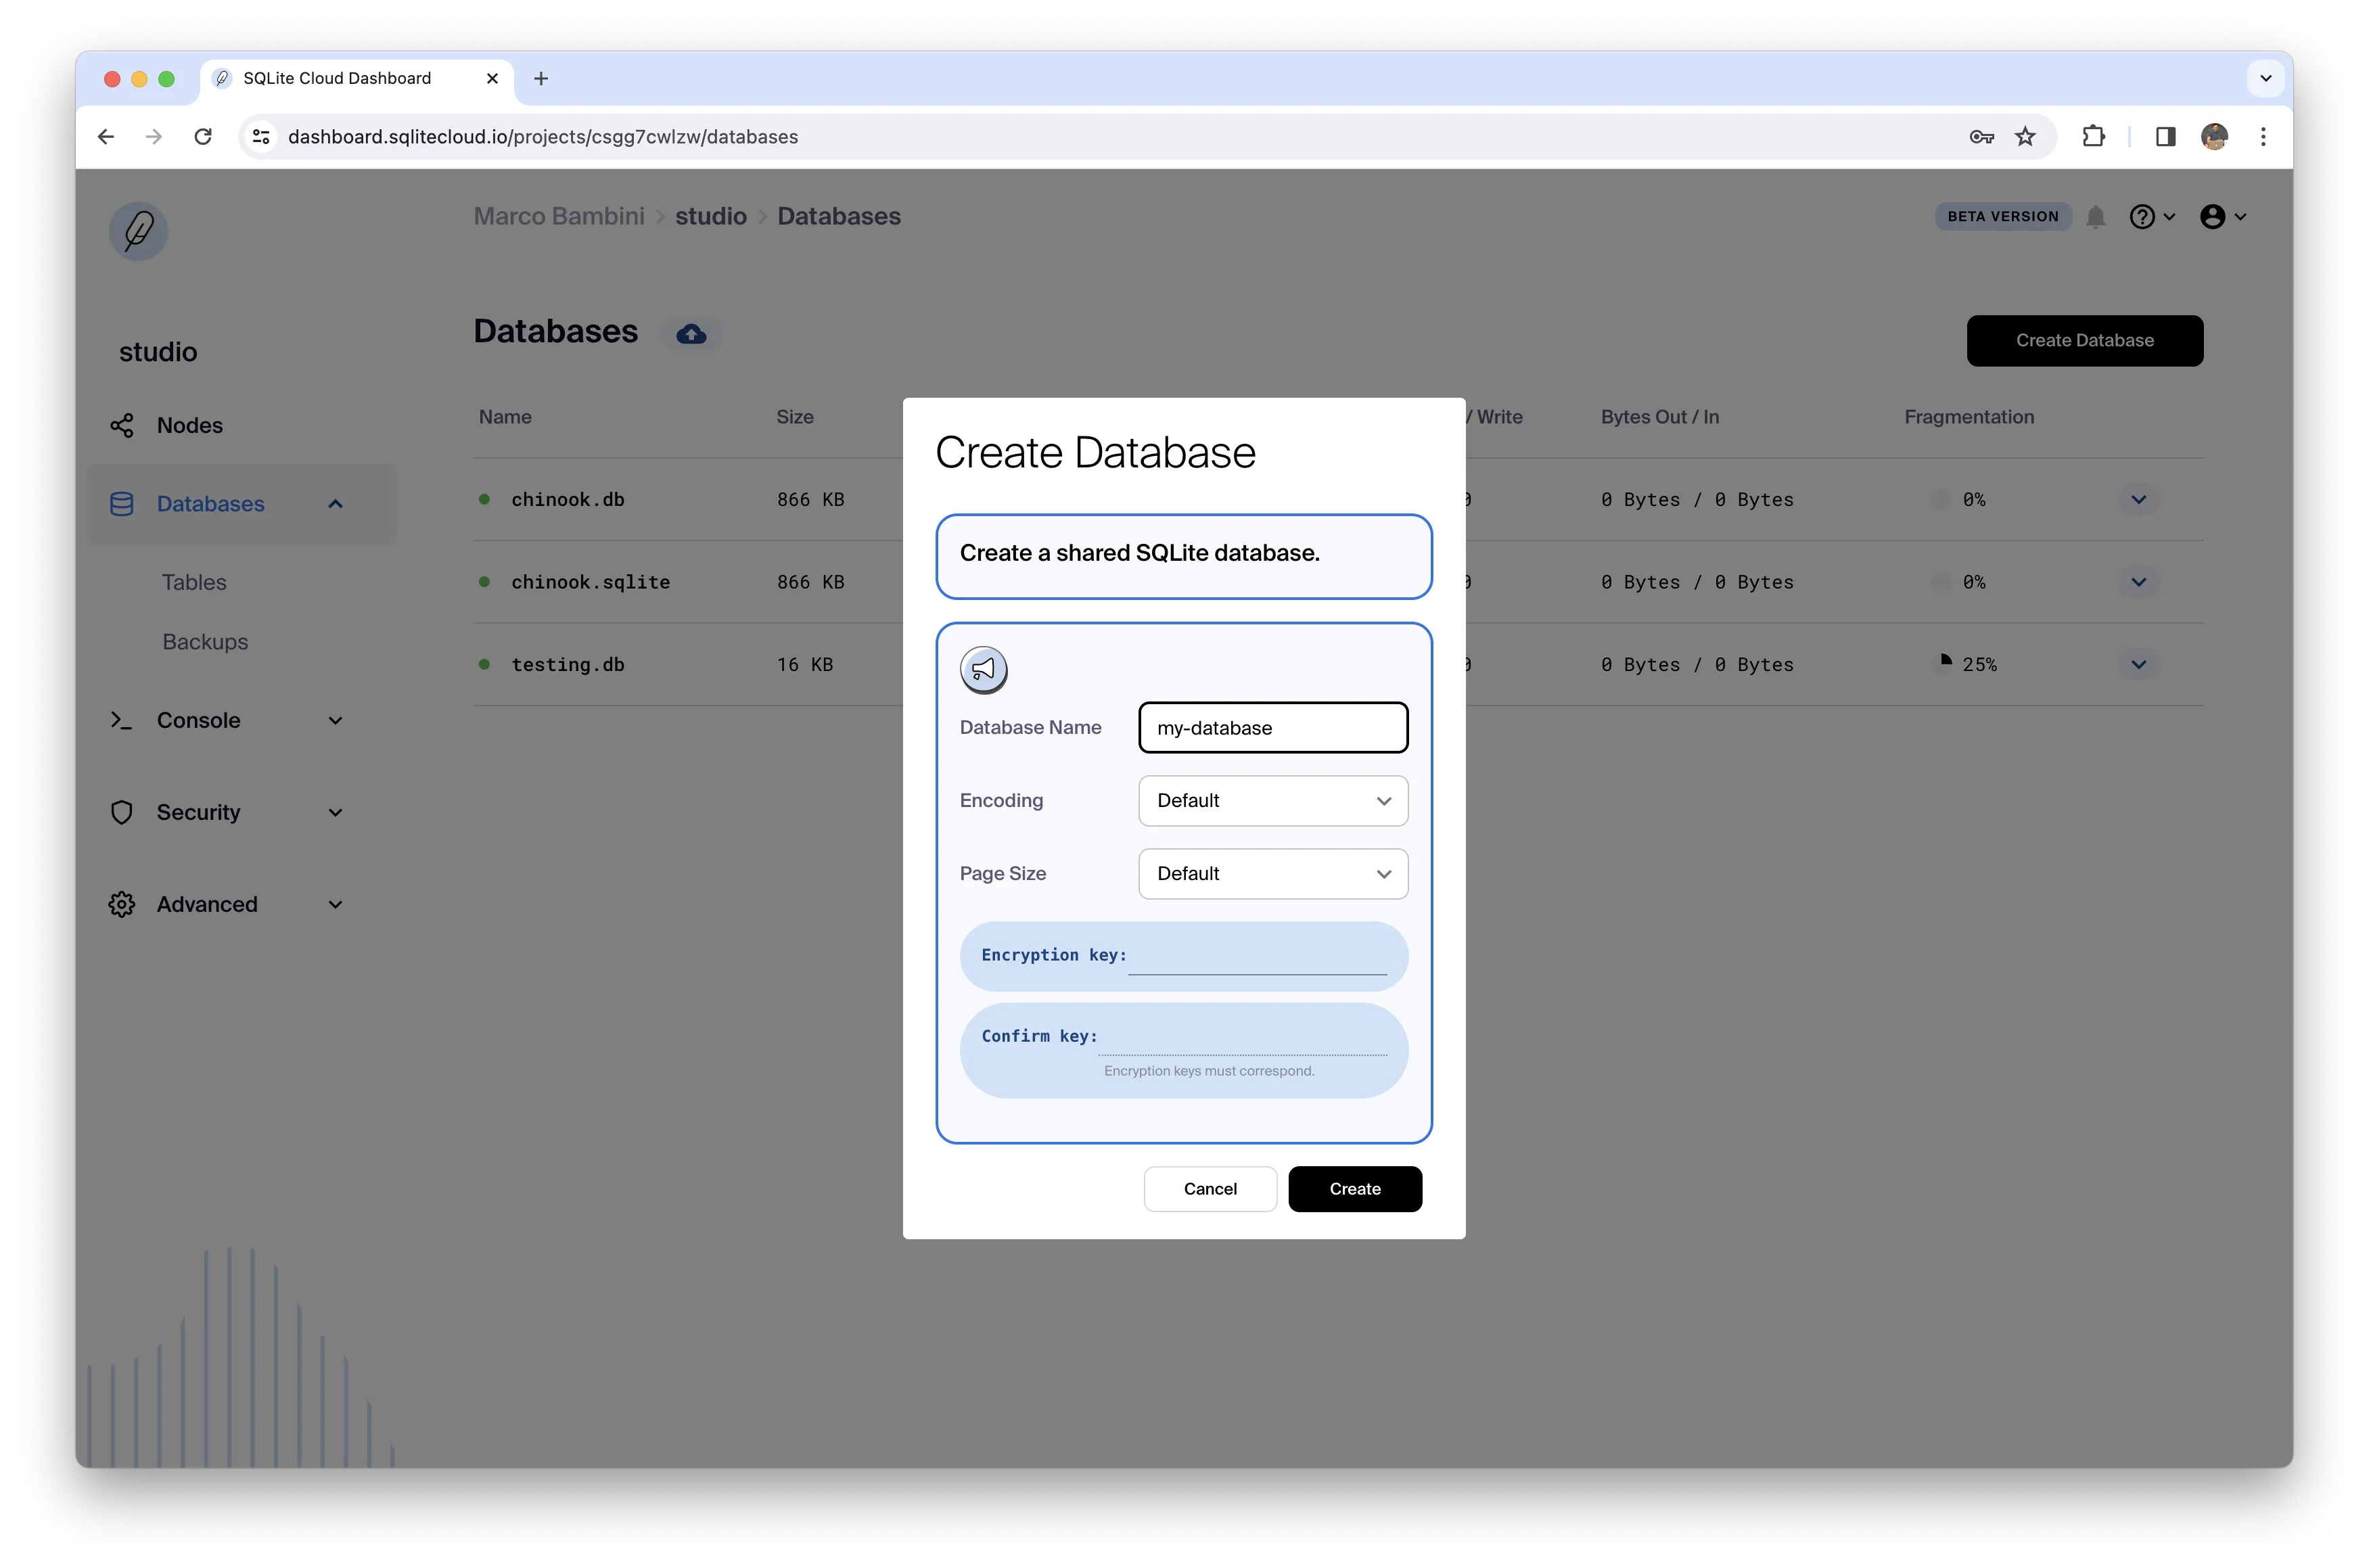2369x1568 pixels.
Task: Click the Bytes Out / In column header
Action: click(1660, 417)
